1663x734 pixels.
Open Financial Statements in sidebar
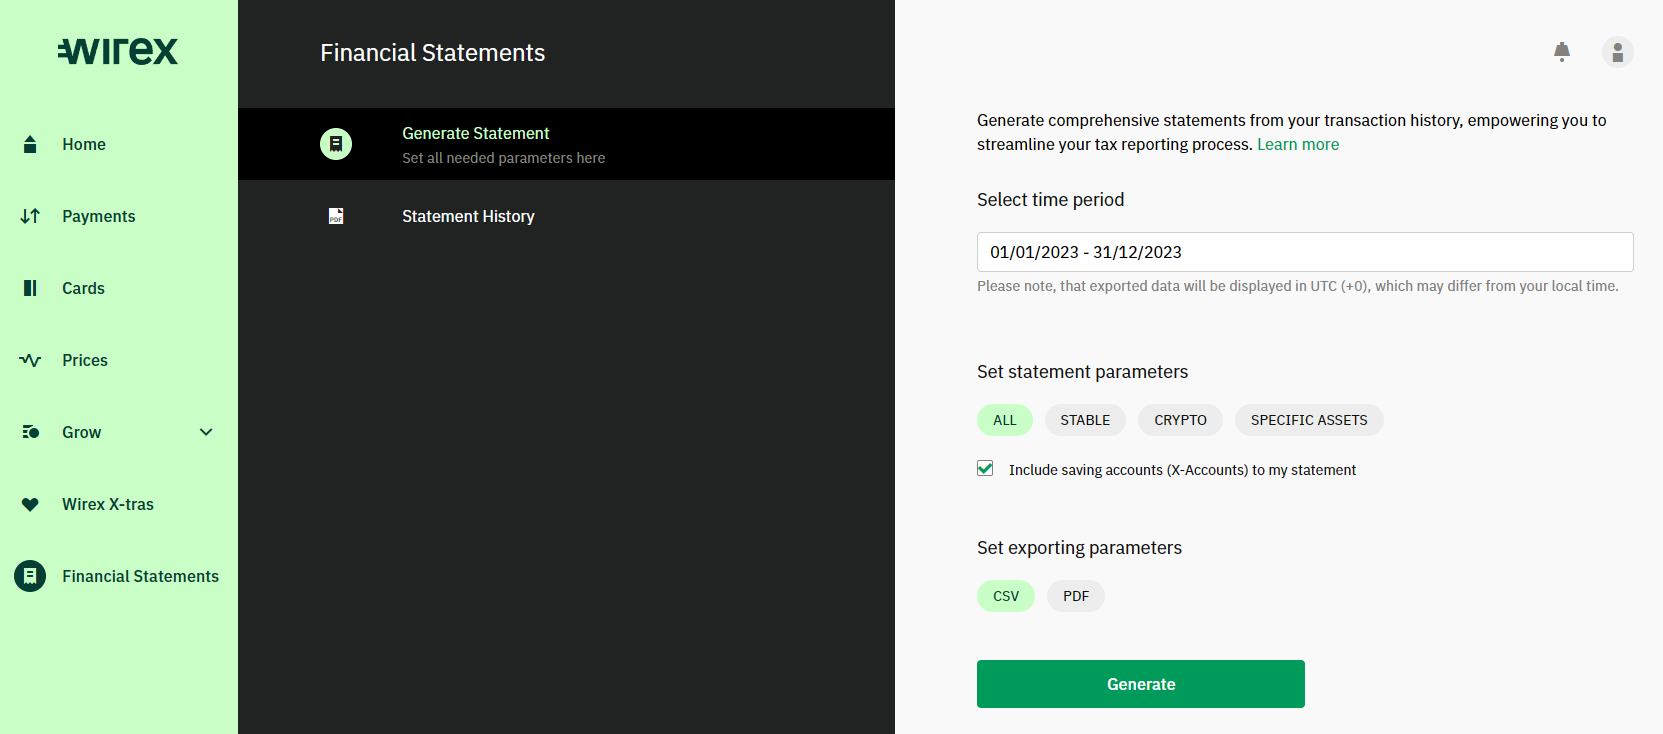(x=140, y=576)
